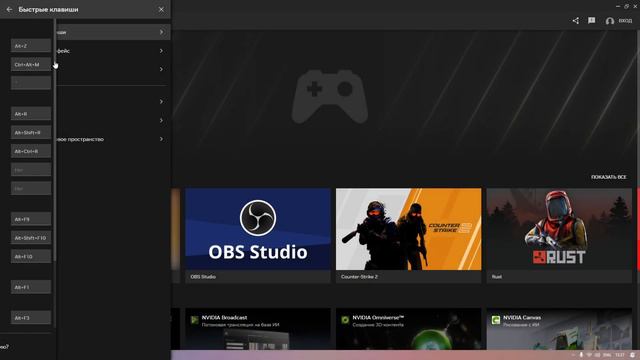Image resolution: width=640 pixels, height=360 pixels.
Task: Edit the Alt+F9 shortcut field
Action: [31, 219]
